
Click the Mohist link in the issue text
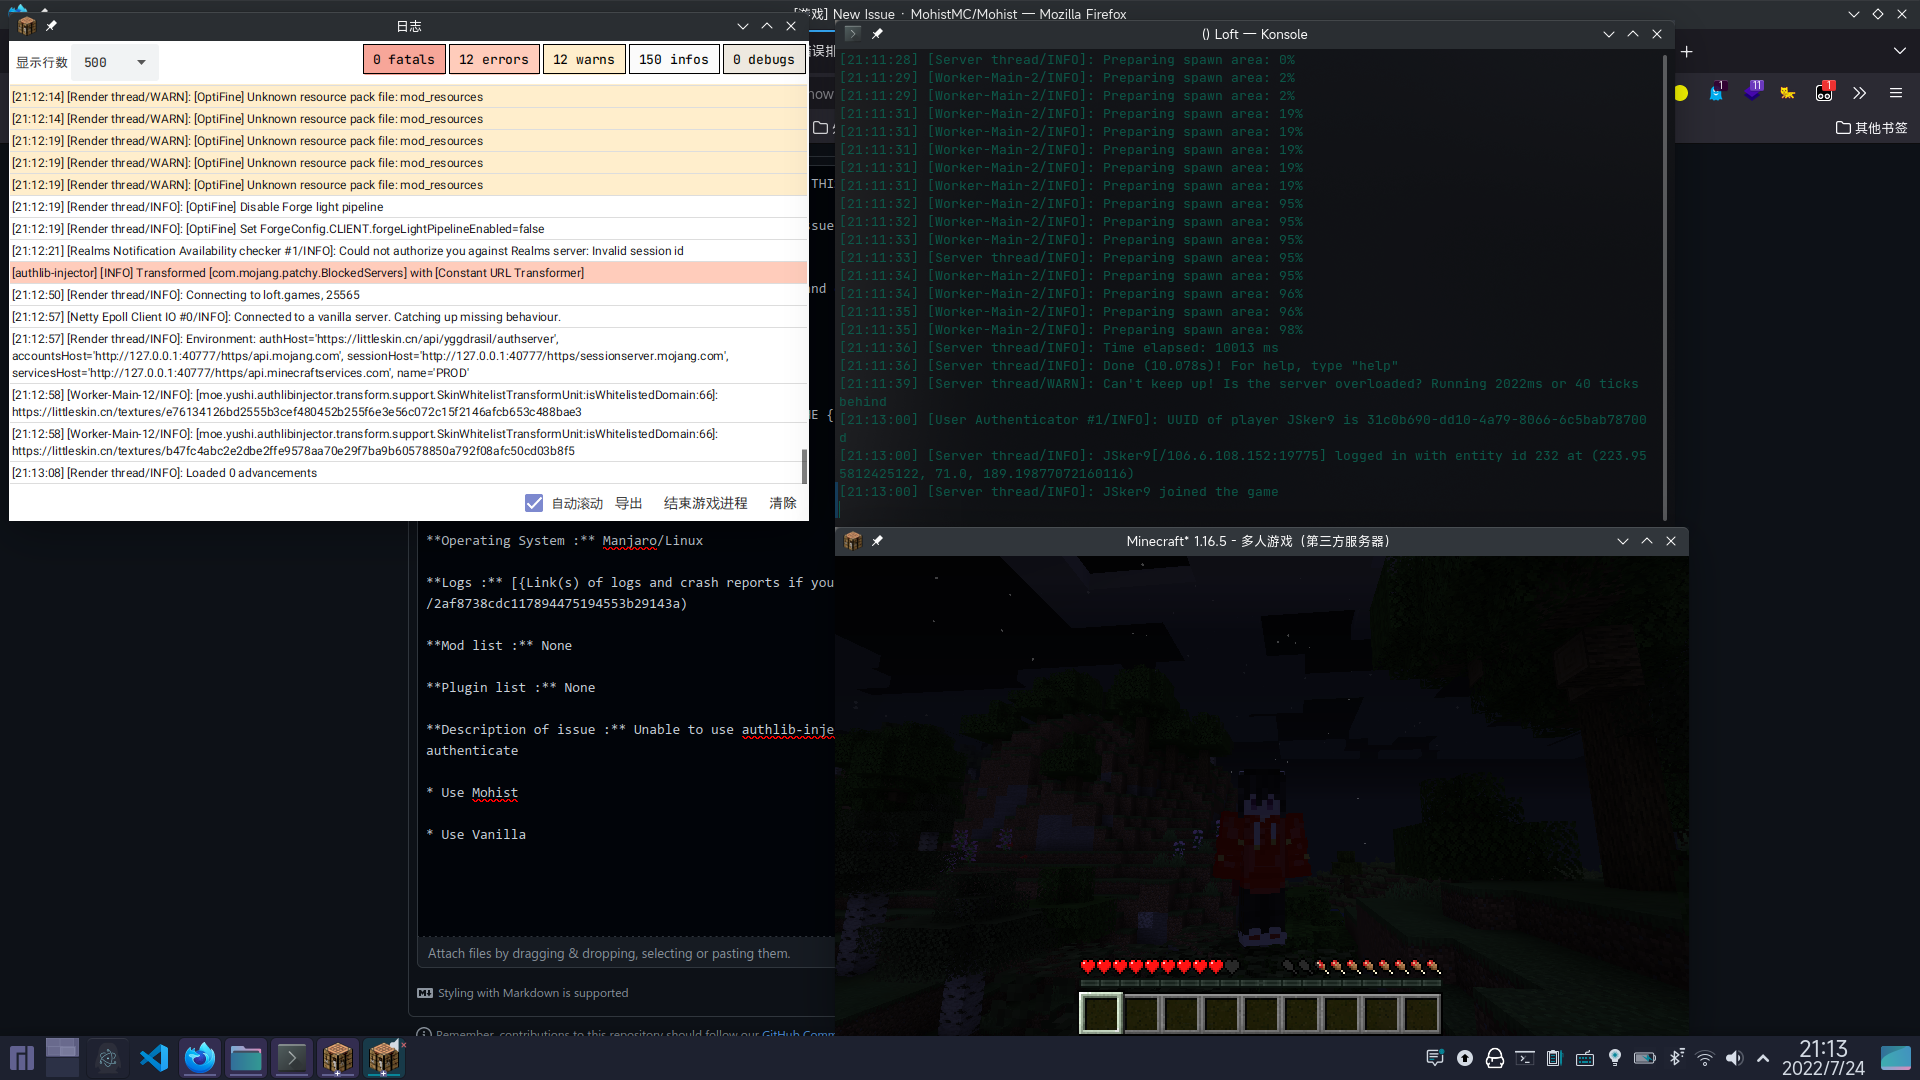point(494,792)
